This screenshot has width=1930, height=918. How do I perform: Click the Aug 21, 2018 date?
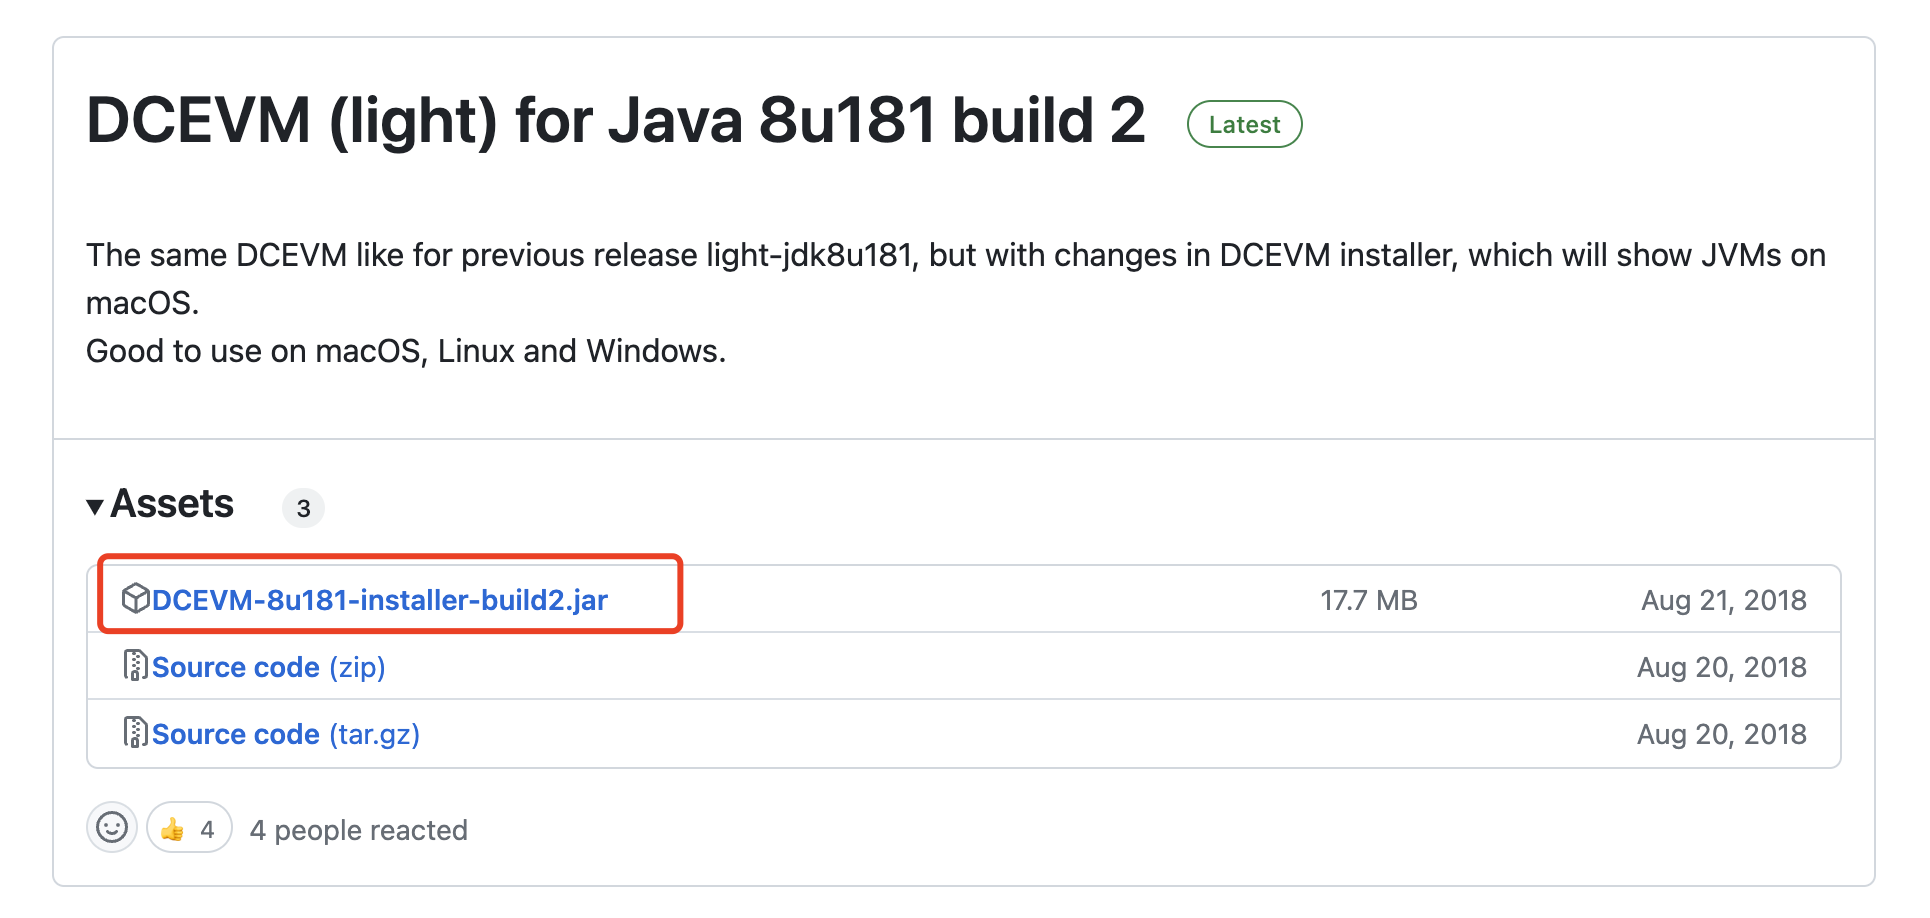click(1723, 600)
